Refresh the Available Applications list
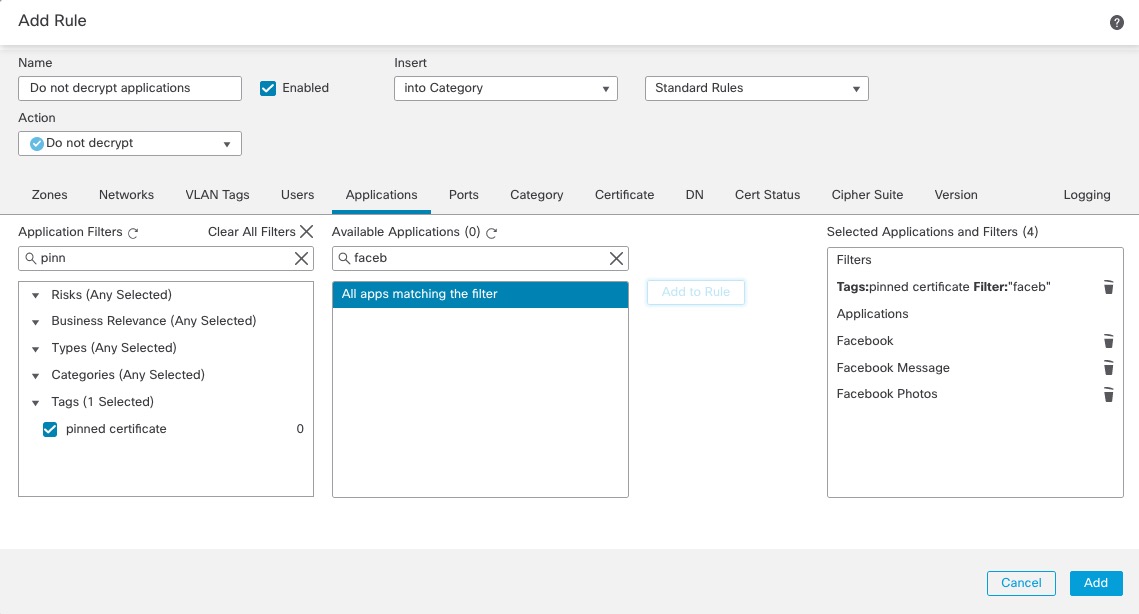 [x=491, y=232]
